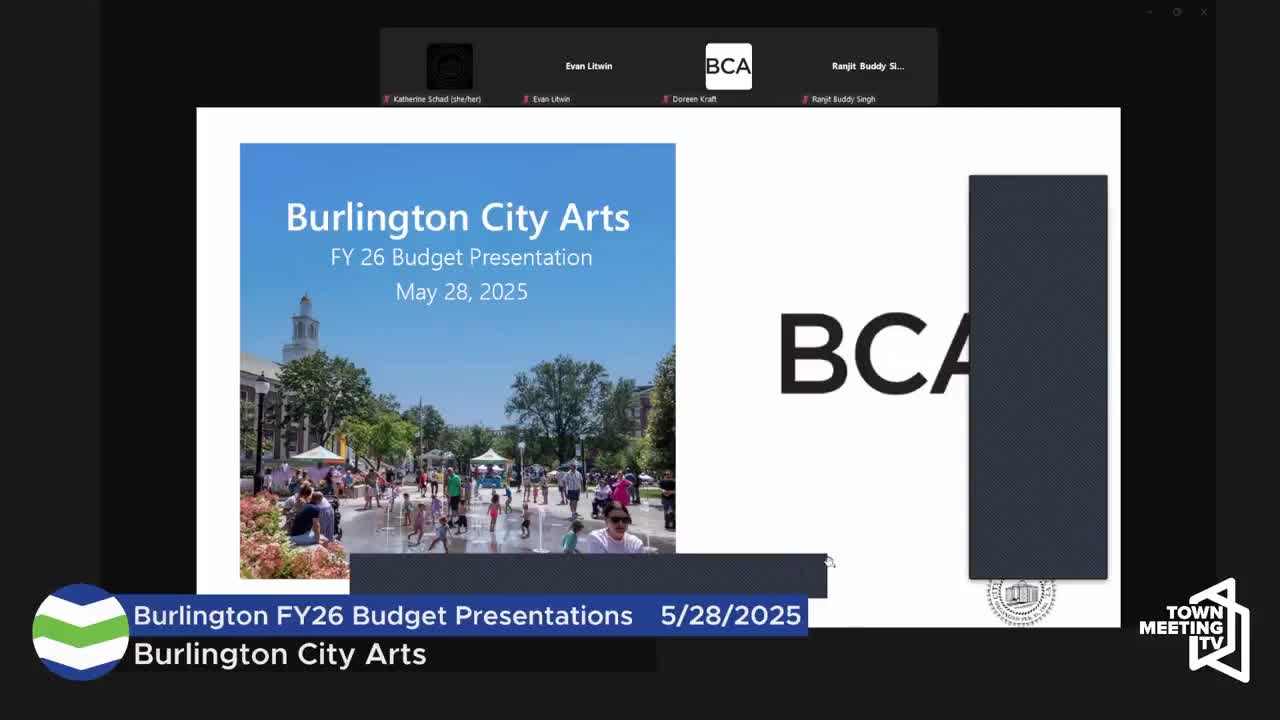1280x720 pixels.
Task: Open the BCA avatar in Doreen Kraft's tile
Action: click(728, 66)
